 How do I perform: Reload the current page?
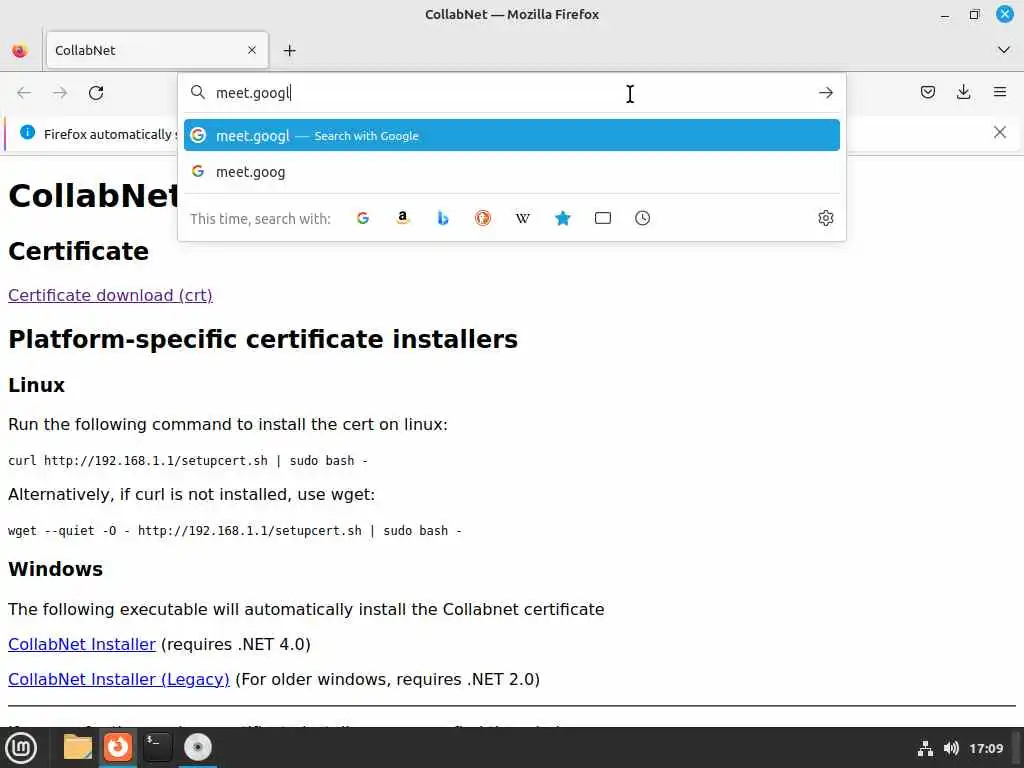(x=96, y=93)
